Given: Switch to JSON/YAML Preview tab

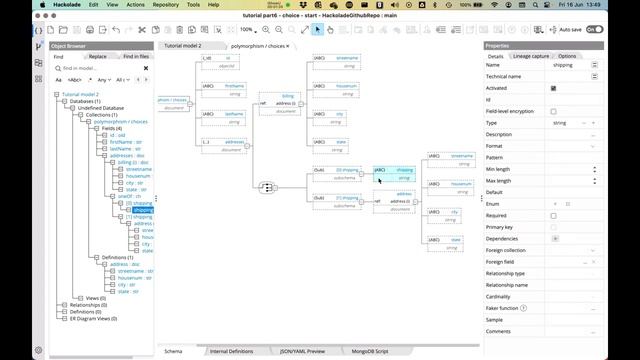Looking at the screenshot, I should pyautogui.click(x=302, y=351).
